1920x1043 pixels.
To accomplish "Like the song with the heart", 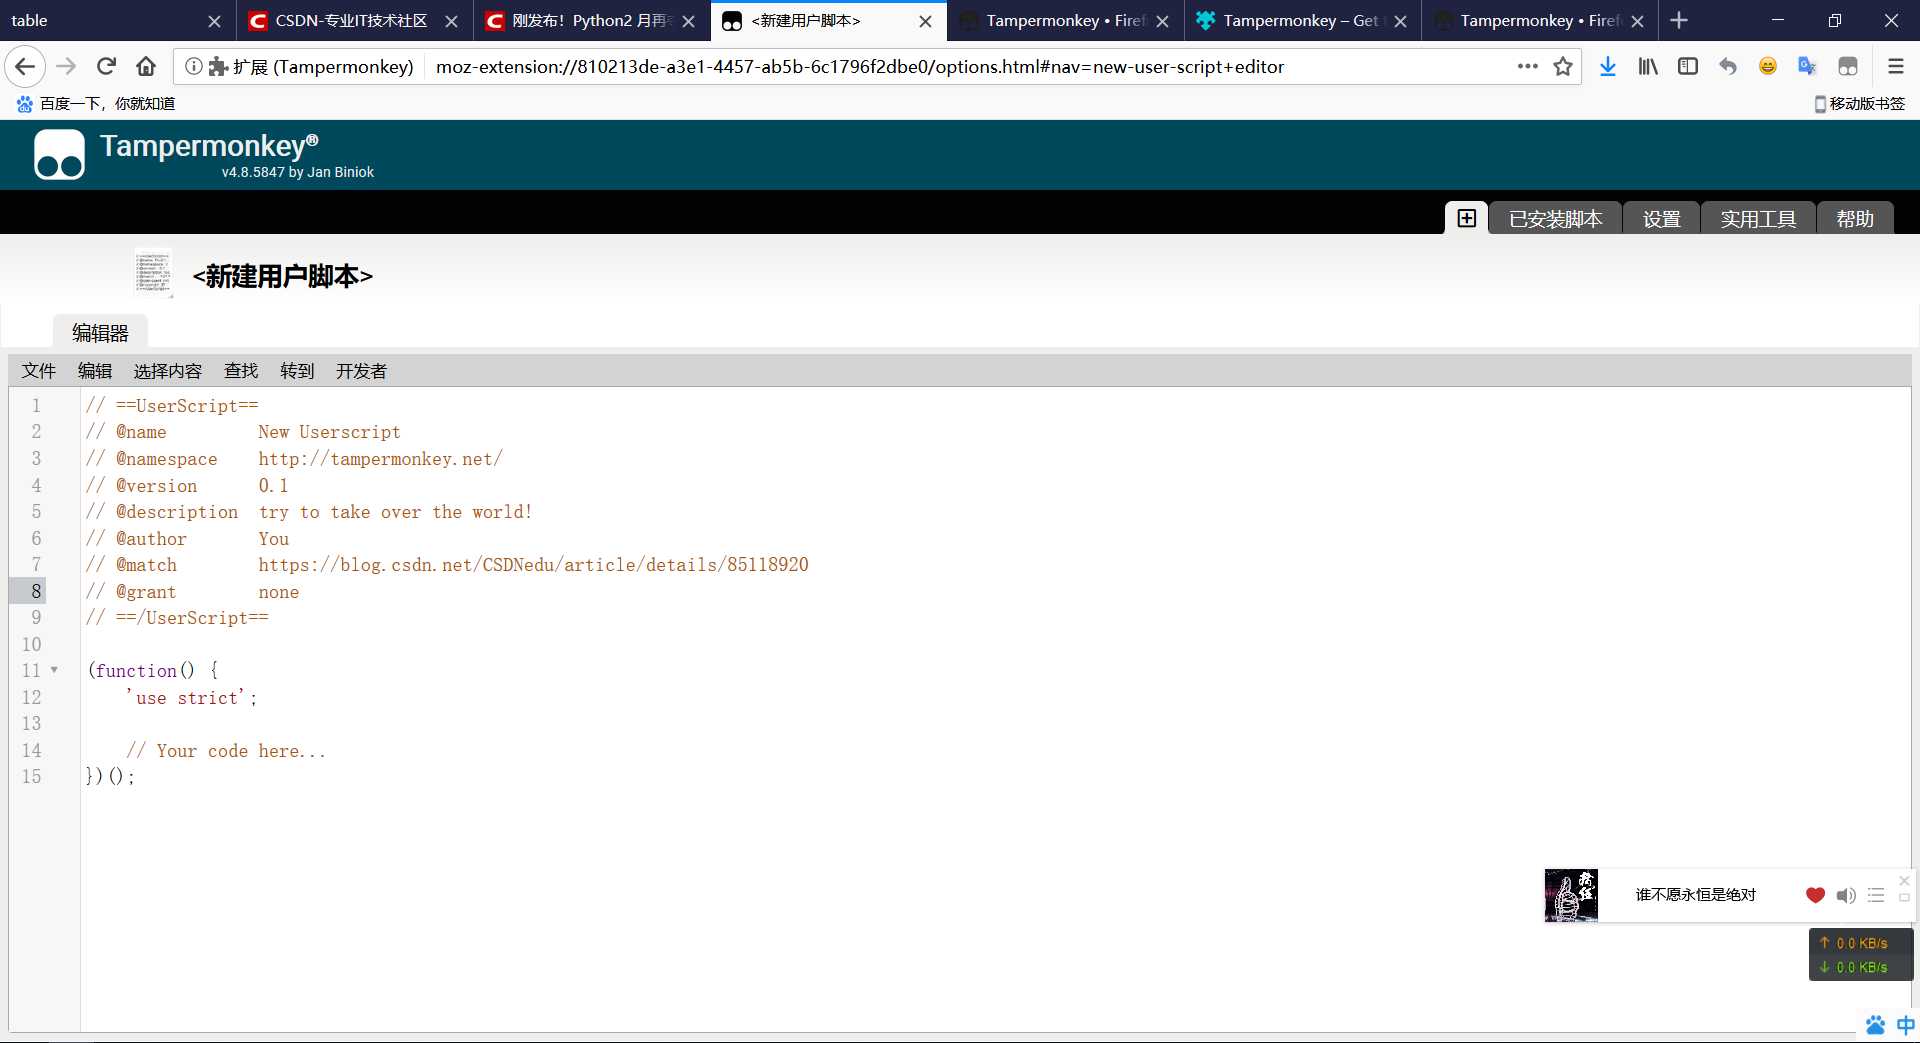I will 1815,895.
